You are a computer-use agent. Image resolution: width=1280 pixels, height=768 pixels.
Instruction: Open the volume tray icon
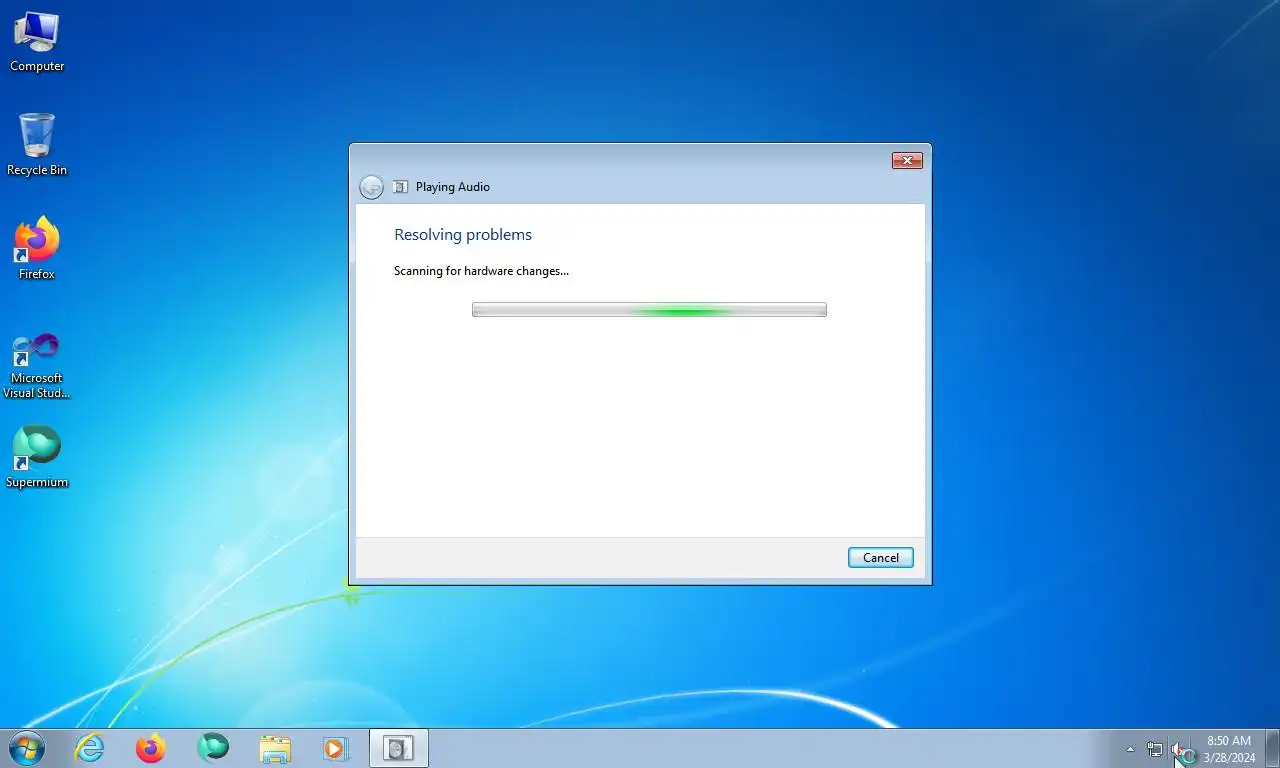(1180, 749)
